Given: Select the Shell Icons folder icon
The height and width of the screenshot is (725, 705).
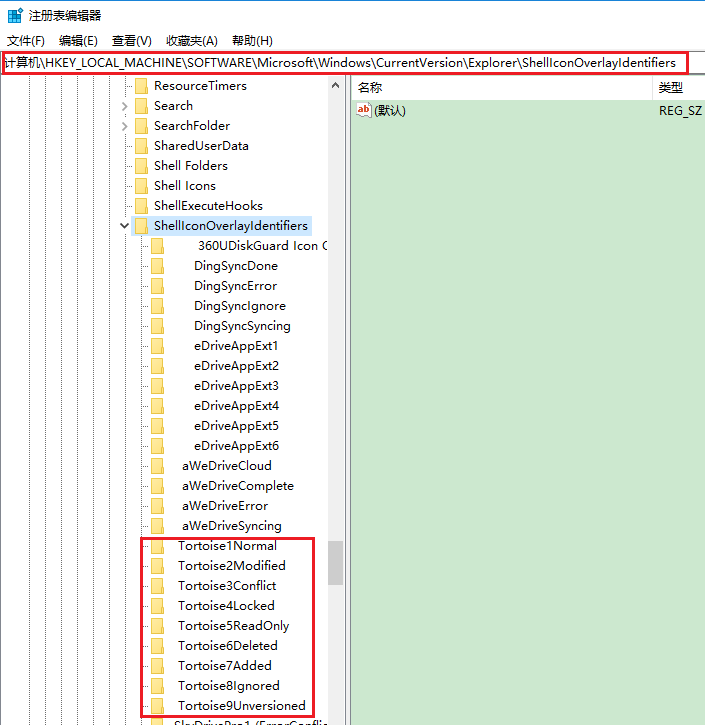Looking at the screenshot, I should (141, 186).
